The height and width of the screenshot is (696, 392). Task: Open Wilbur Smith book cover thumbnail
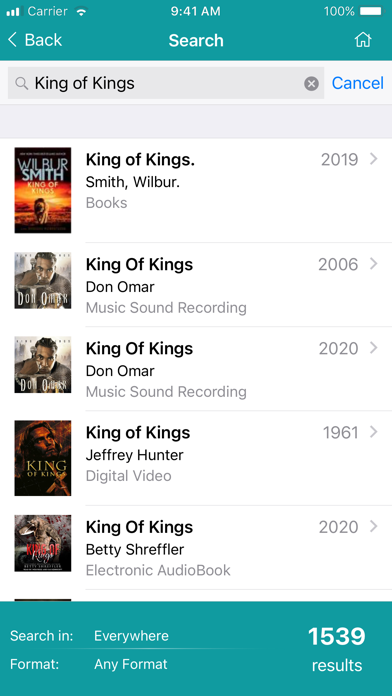coord(43,190)
